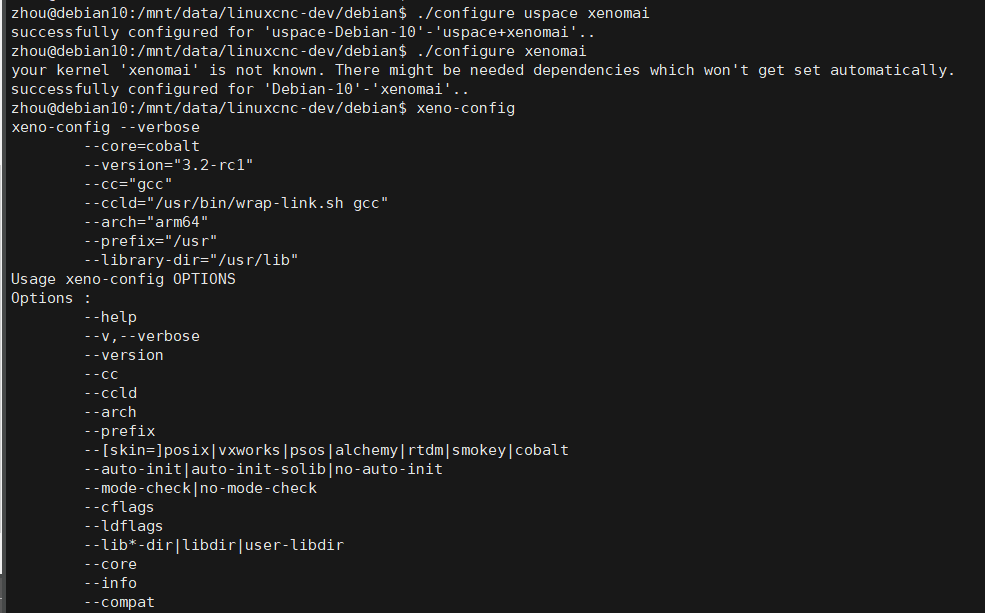
Task: Click the 'xeno-config --verbose' output line
Action: pyautogui.click(x=106, y=127)
